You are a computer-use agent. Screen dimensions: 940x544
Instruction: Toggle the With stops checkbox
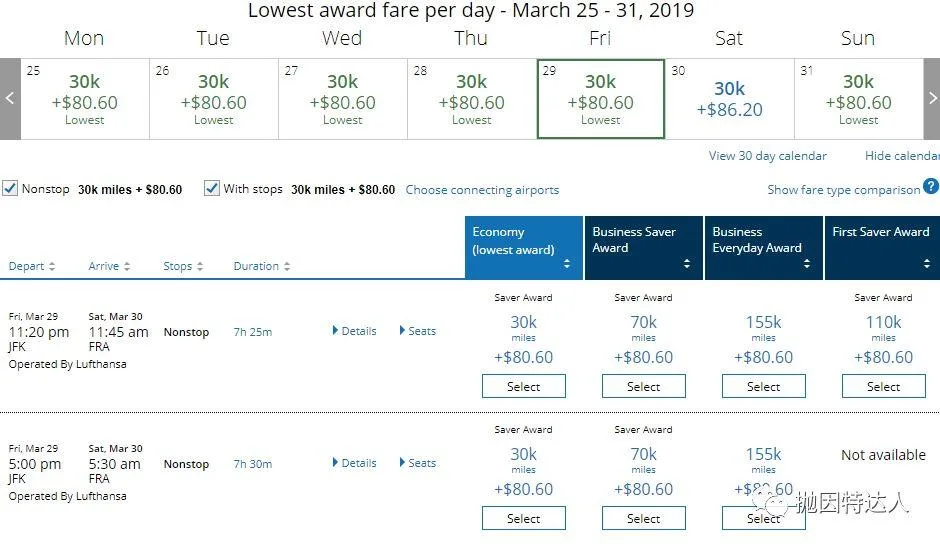(x=212, y=188)
